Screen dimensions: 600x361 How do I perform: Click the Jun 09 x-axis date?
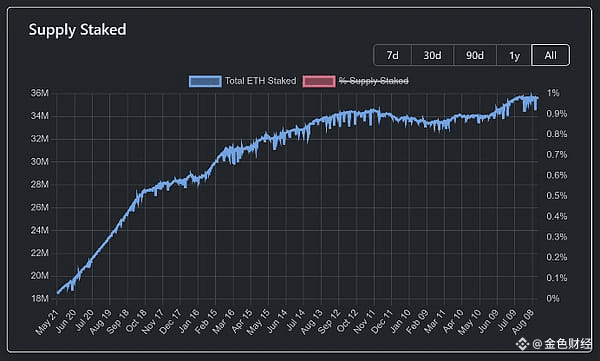(x=488, y=322)
